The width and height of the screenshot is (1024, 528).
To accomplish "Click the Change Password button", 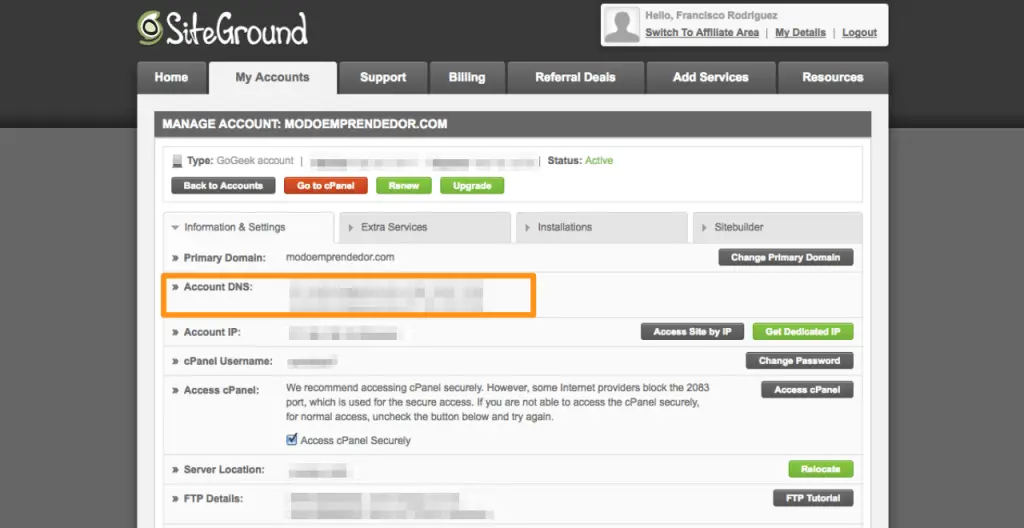I will pos(799,361).
